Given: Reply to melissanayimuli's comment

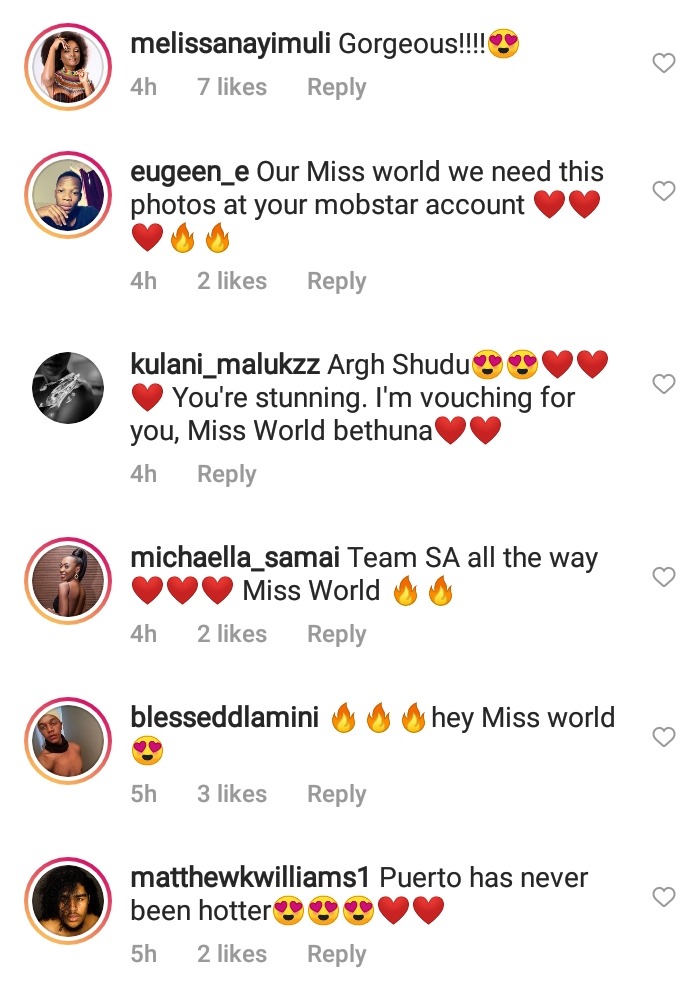Looking at the screenshot, I should pyautogui.click(x=337, y=87).
